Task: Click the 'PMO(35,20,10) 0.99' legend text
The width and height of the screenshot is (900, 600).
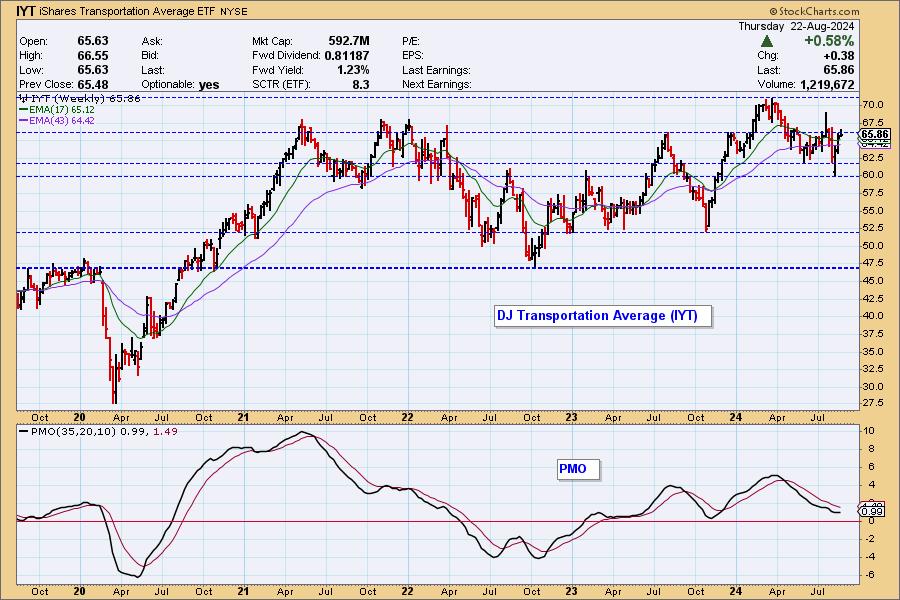Action: (x=90, y=431)
